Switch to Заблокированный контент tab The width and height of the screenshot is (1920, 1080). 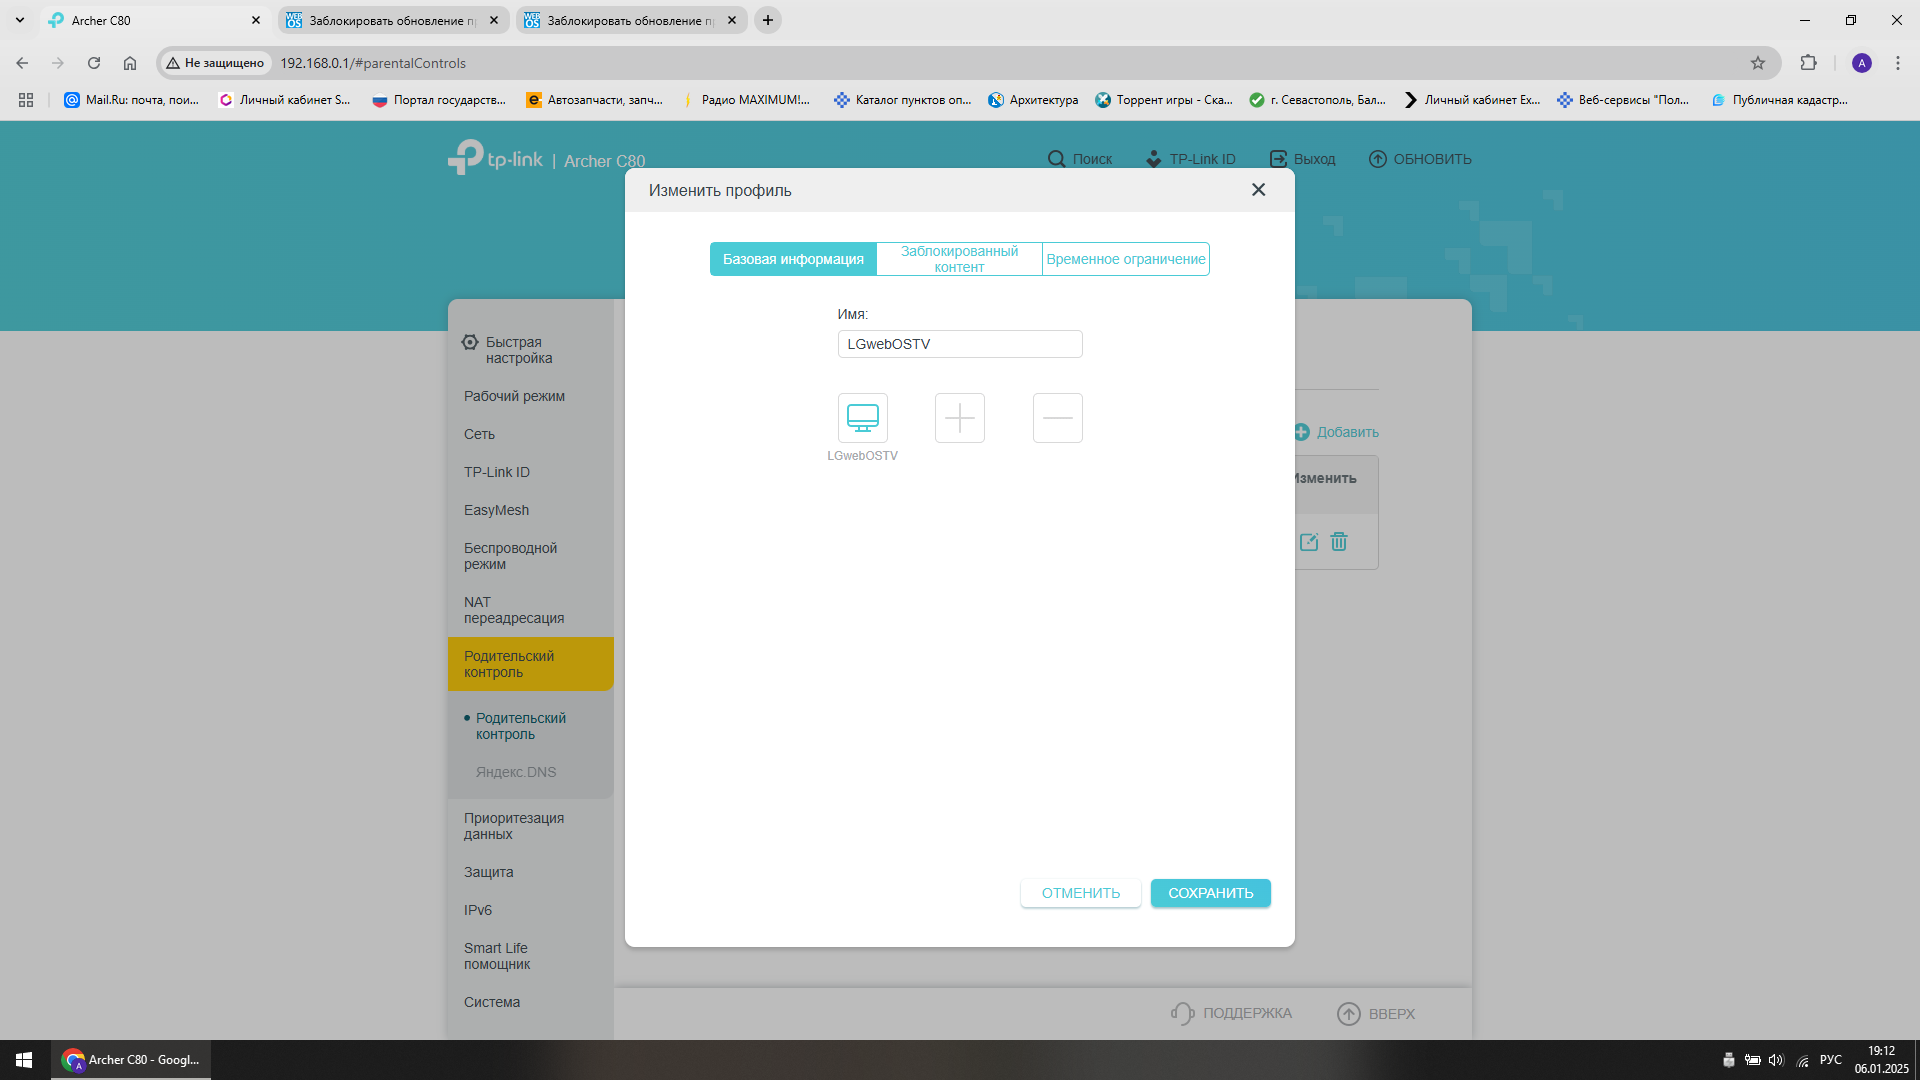(959, 259)
